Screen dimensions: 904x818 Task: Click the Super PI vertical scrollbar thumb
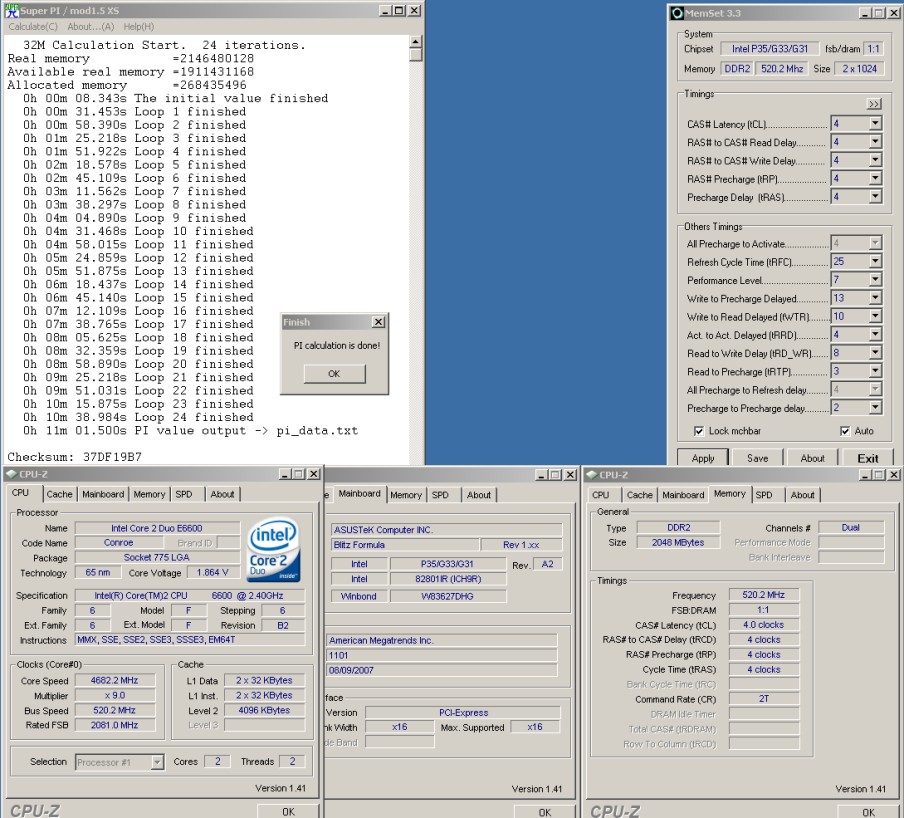pos(416,55)
